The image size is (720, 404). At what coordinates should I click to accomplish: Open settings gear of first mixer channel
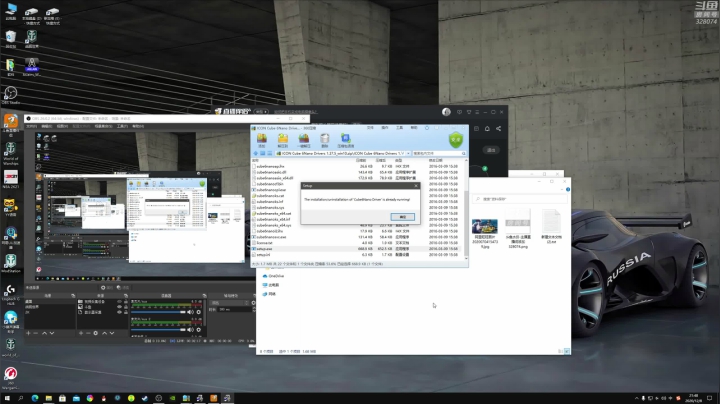pyautogui.click(x=199, y=312)
